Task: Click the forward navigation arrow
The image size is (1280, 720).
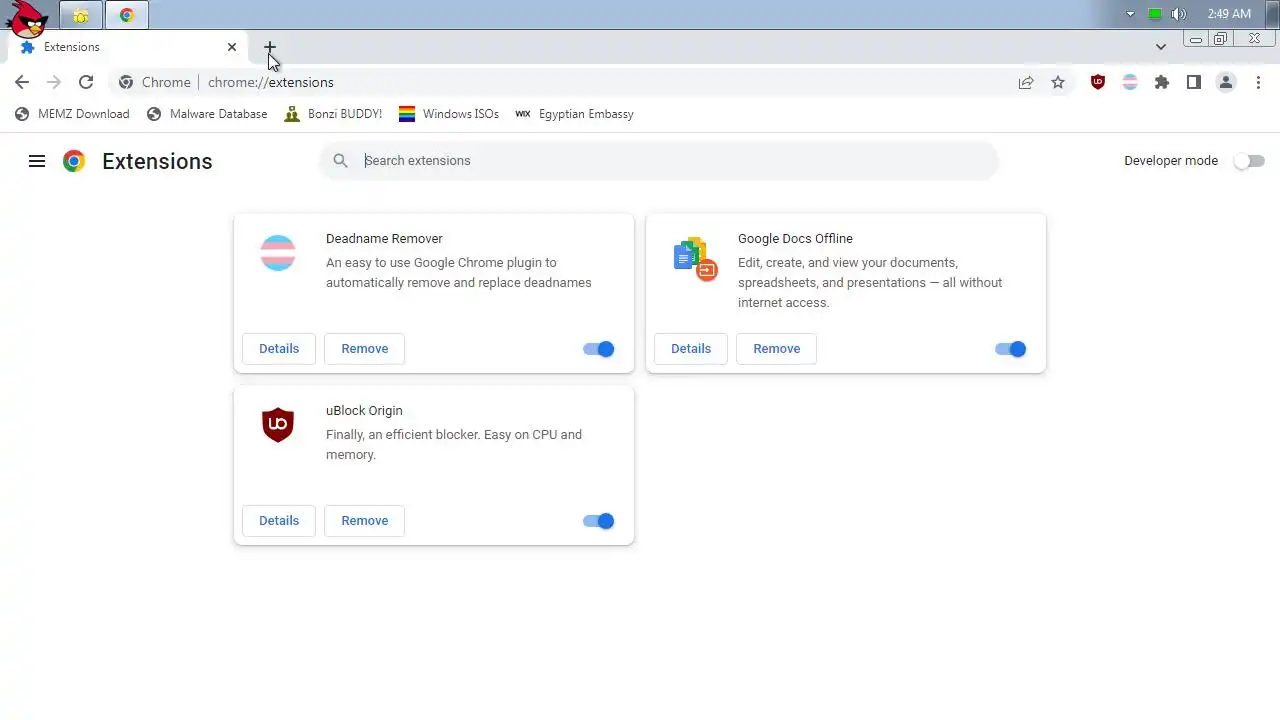Action: (x=54, y=82)
